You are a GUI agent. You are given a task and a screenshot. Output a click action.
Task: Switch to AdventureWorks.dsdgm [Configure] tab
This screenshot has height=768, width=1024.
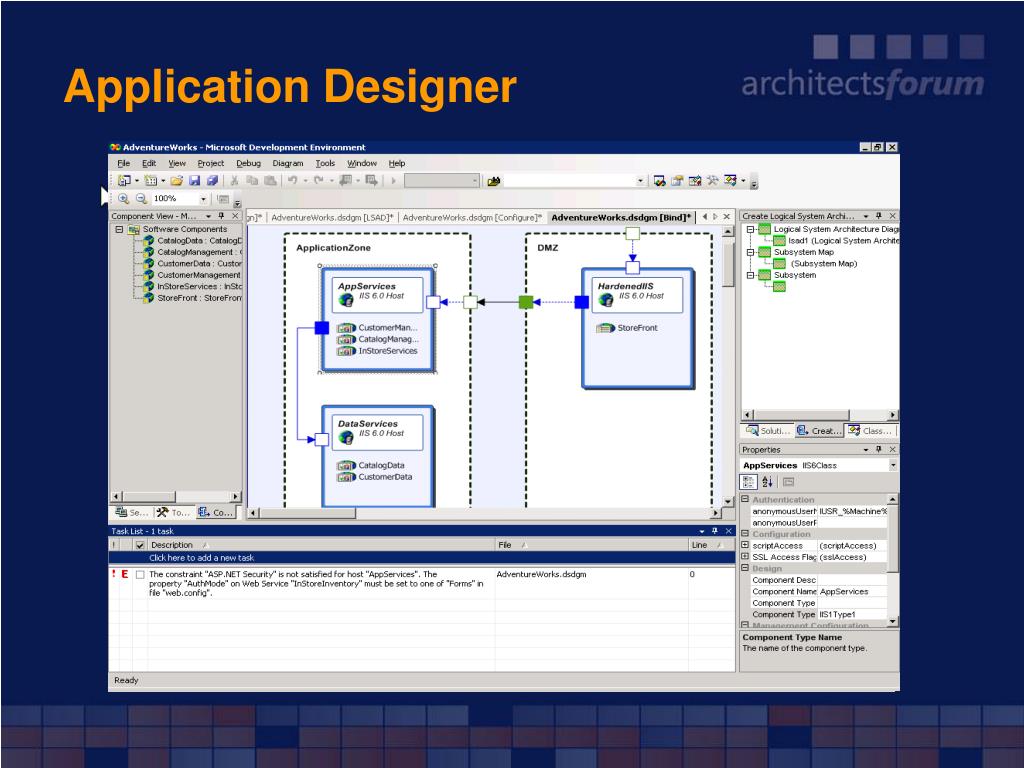point(472,217)
